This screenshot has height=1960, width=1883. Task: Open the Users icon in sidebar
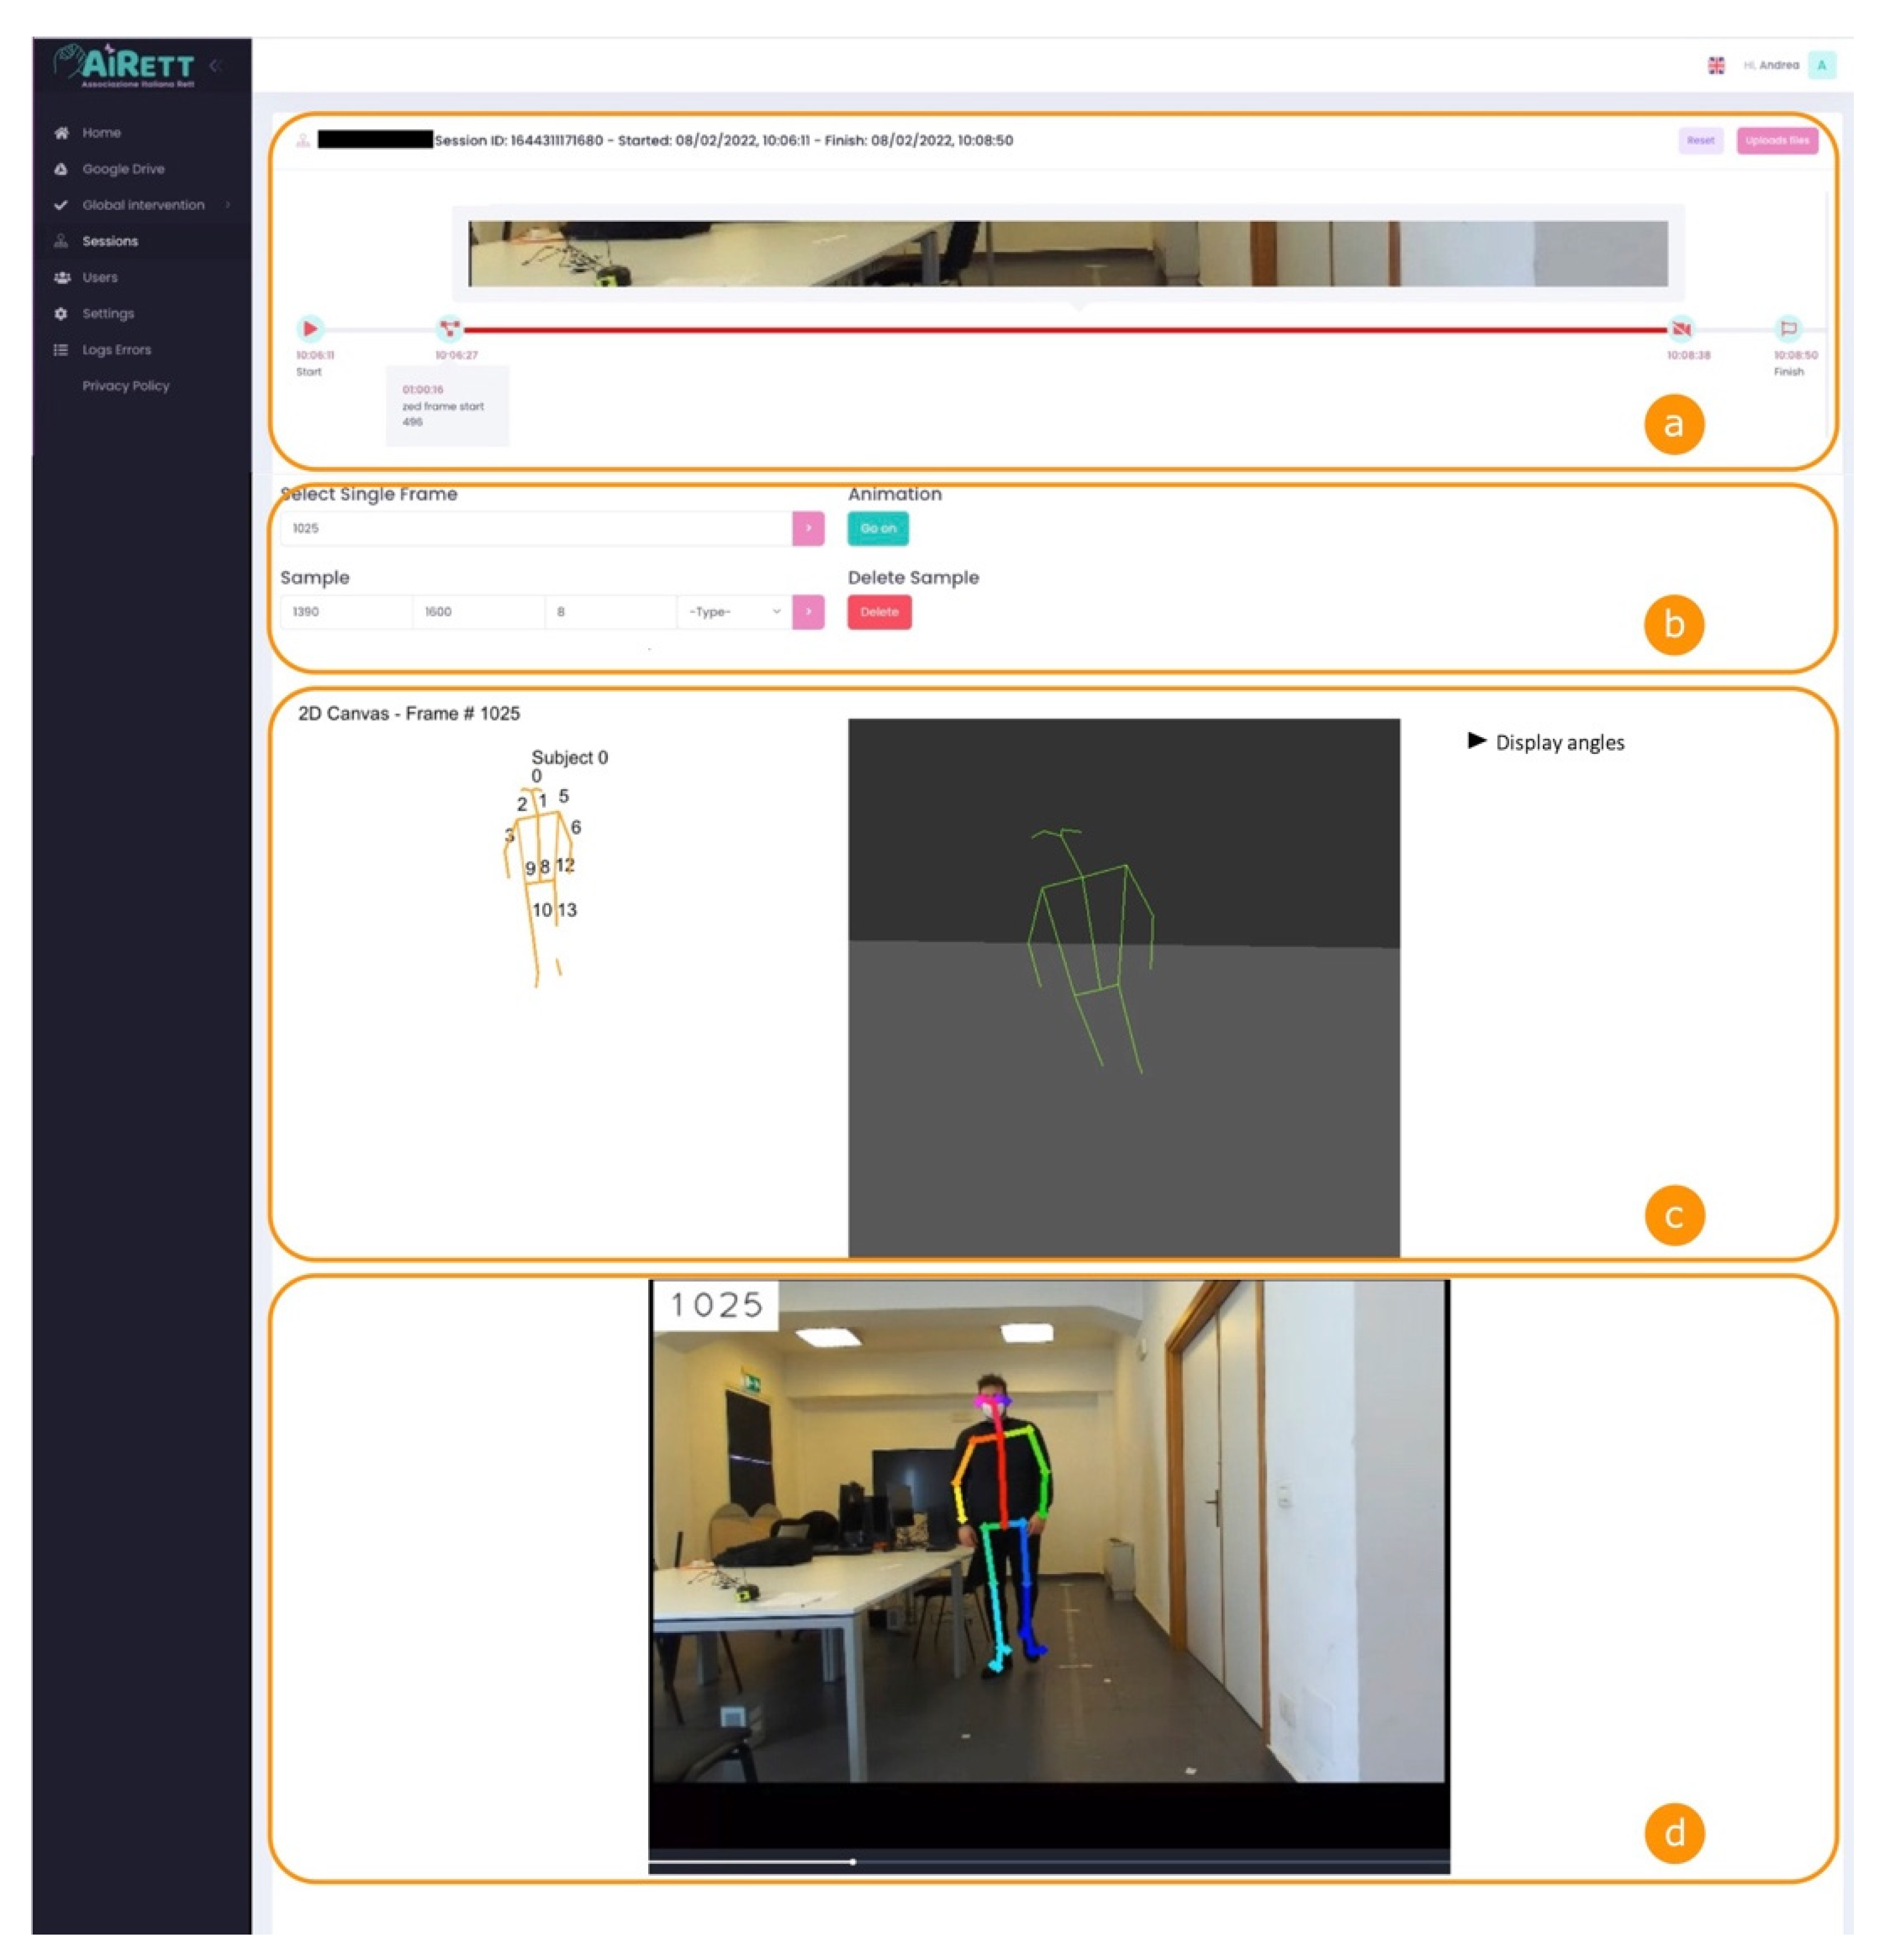[61, 278]
